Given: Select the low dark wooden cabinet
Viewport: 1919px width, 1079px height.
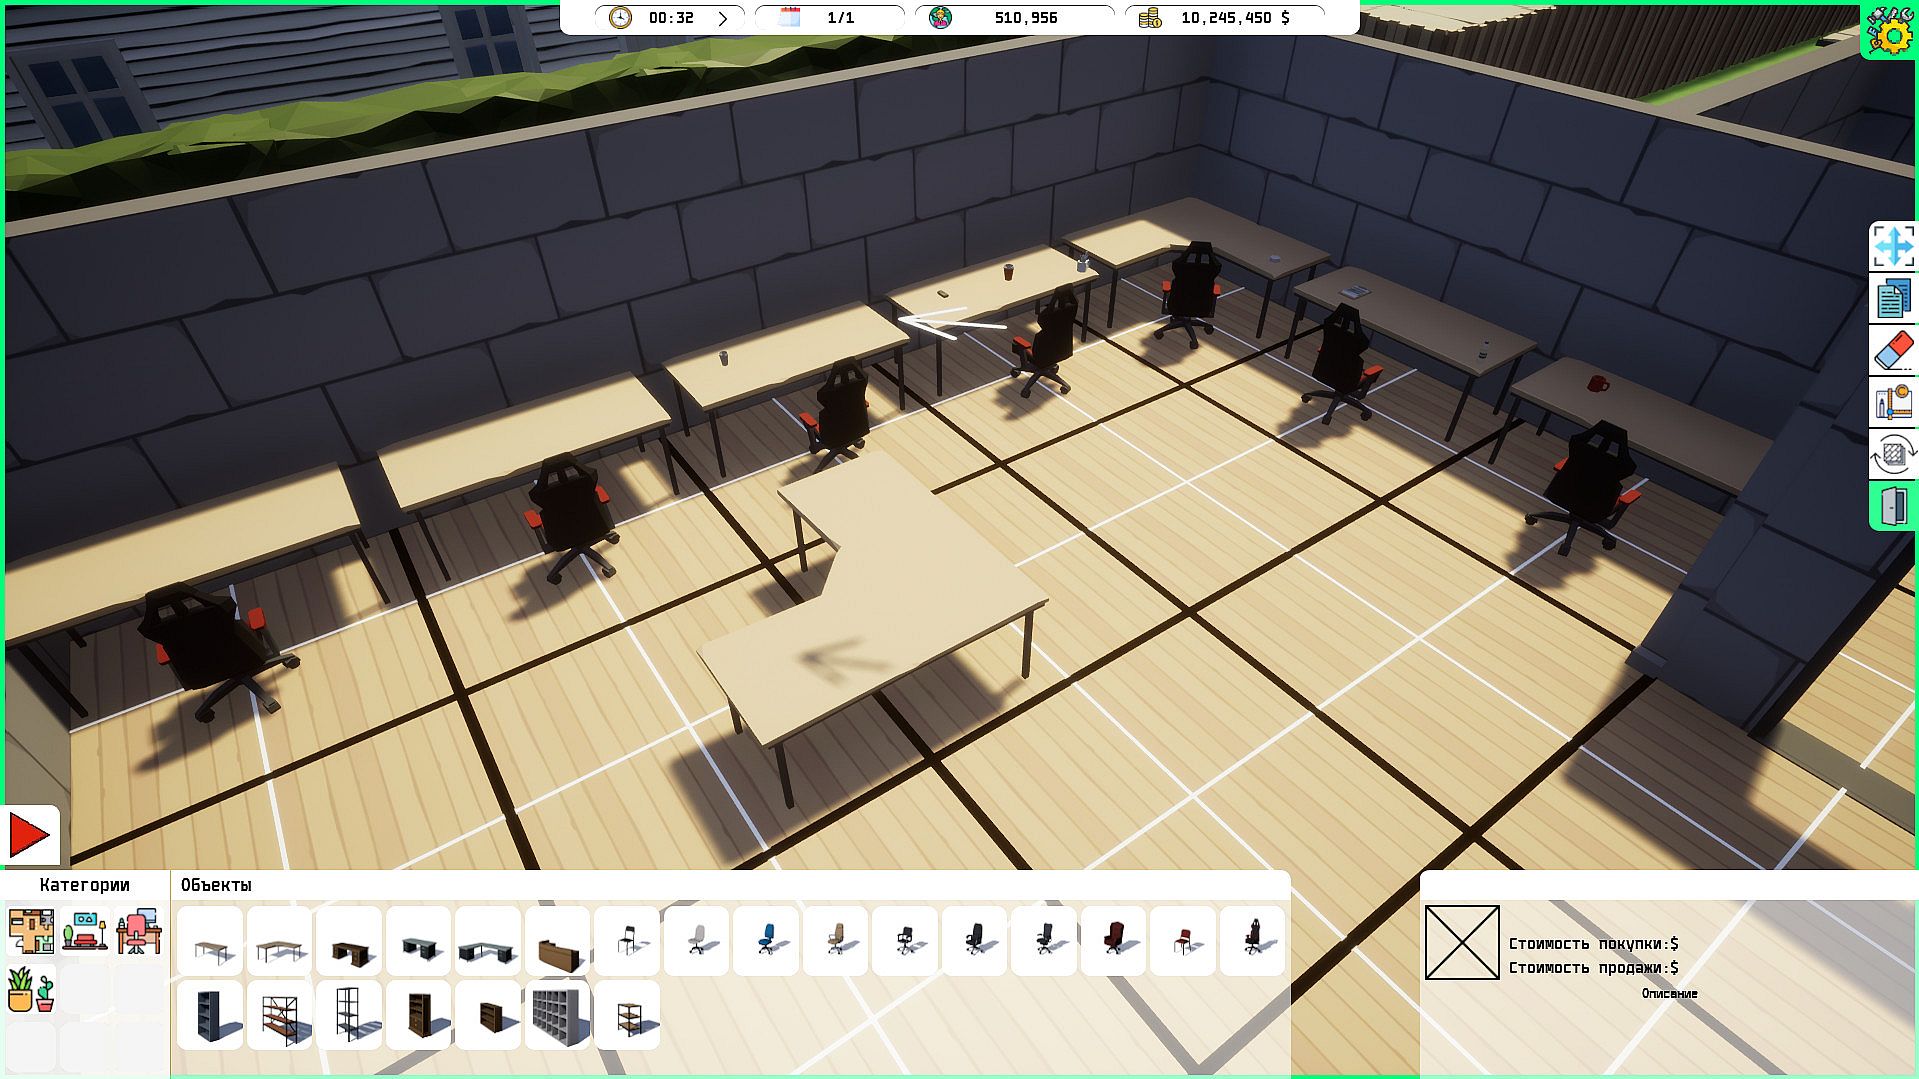Looking at the screenshot, I should pyautogui.click(x=489, y=1015).
